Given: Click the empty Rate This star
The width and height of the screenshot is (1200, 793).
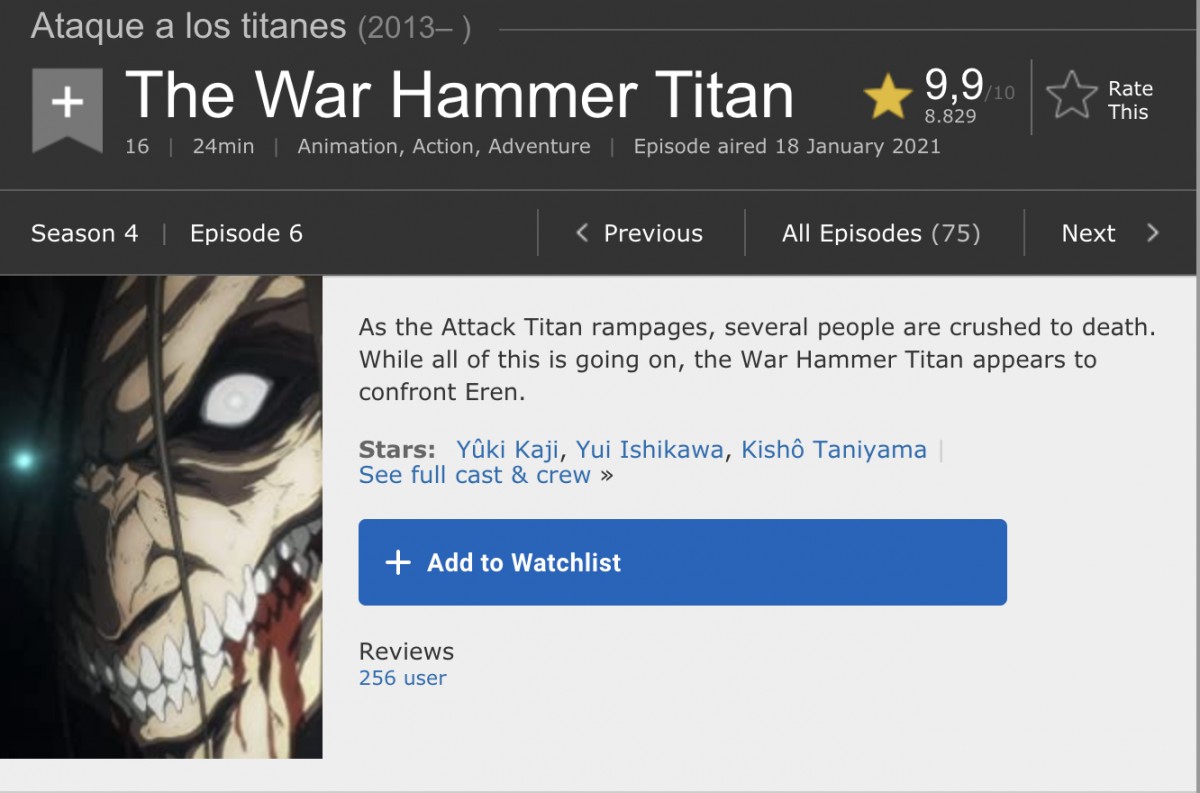Looking at the screenshot, I should point(1072,97).
